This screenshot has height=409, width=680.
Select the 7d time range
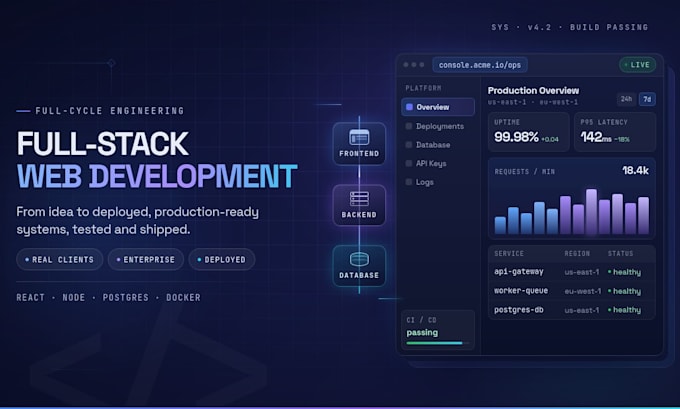click(x=647, y=99)
